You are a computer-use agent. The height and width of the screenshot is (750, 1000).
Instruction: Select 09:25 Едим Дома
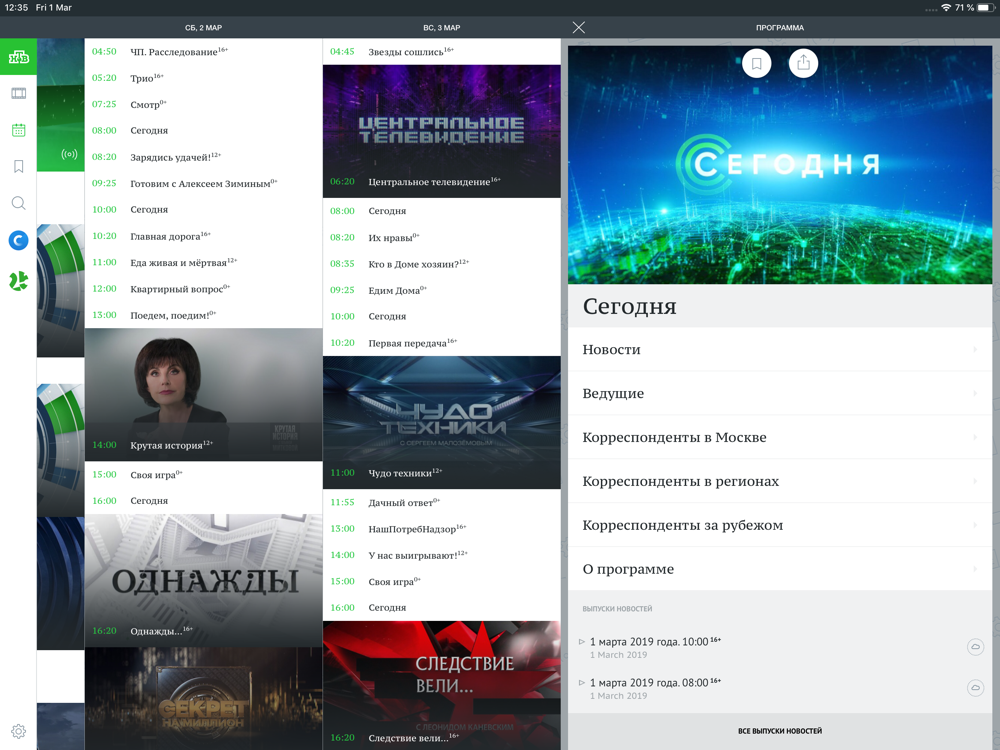click(441, 290)
